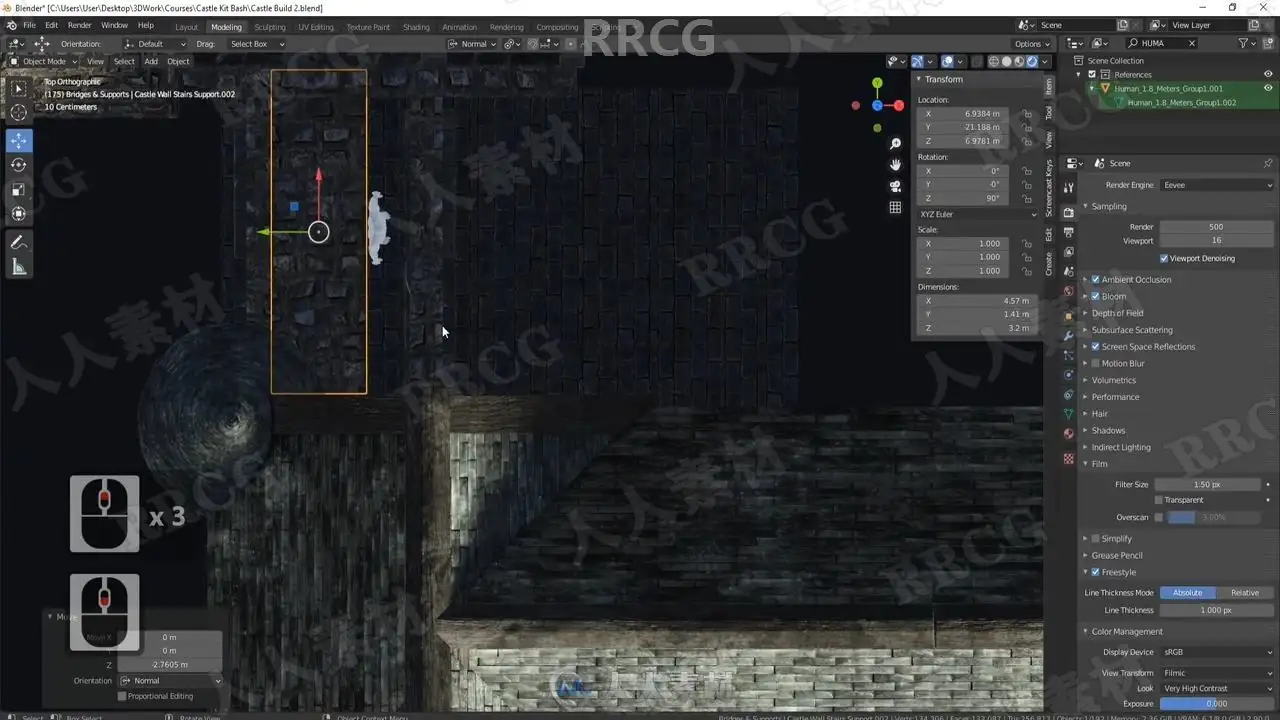Viewport: 1280px width, 720px height.
Task: Open the Display Device sRGB dropdown
Action: 1217,652
